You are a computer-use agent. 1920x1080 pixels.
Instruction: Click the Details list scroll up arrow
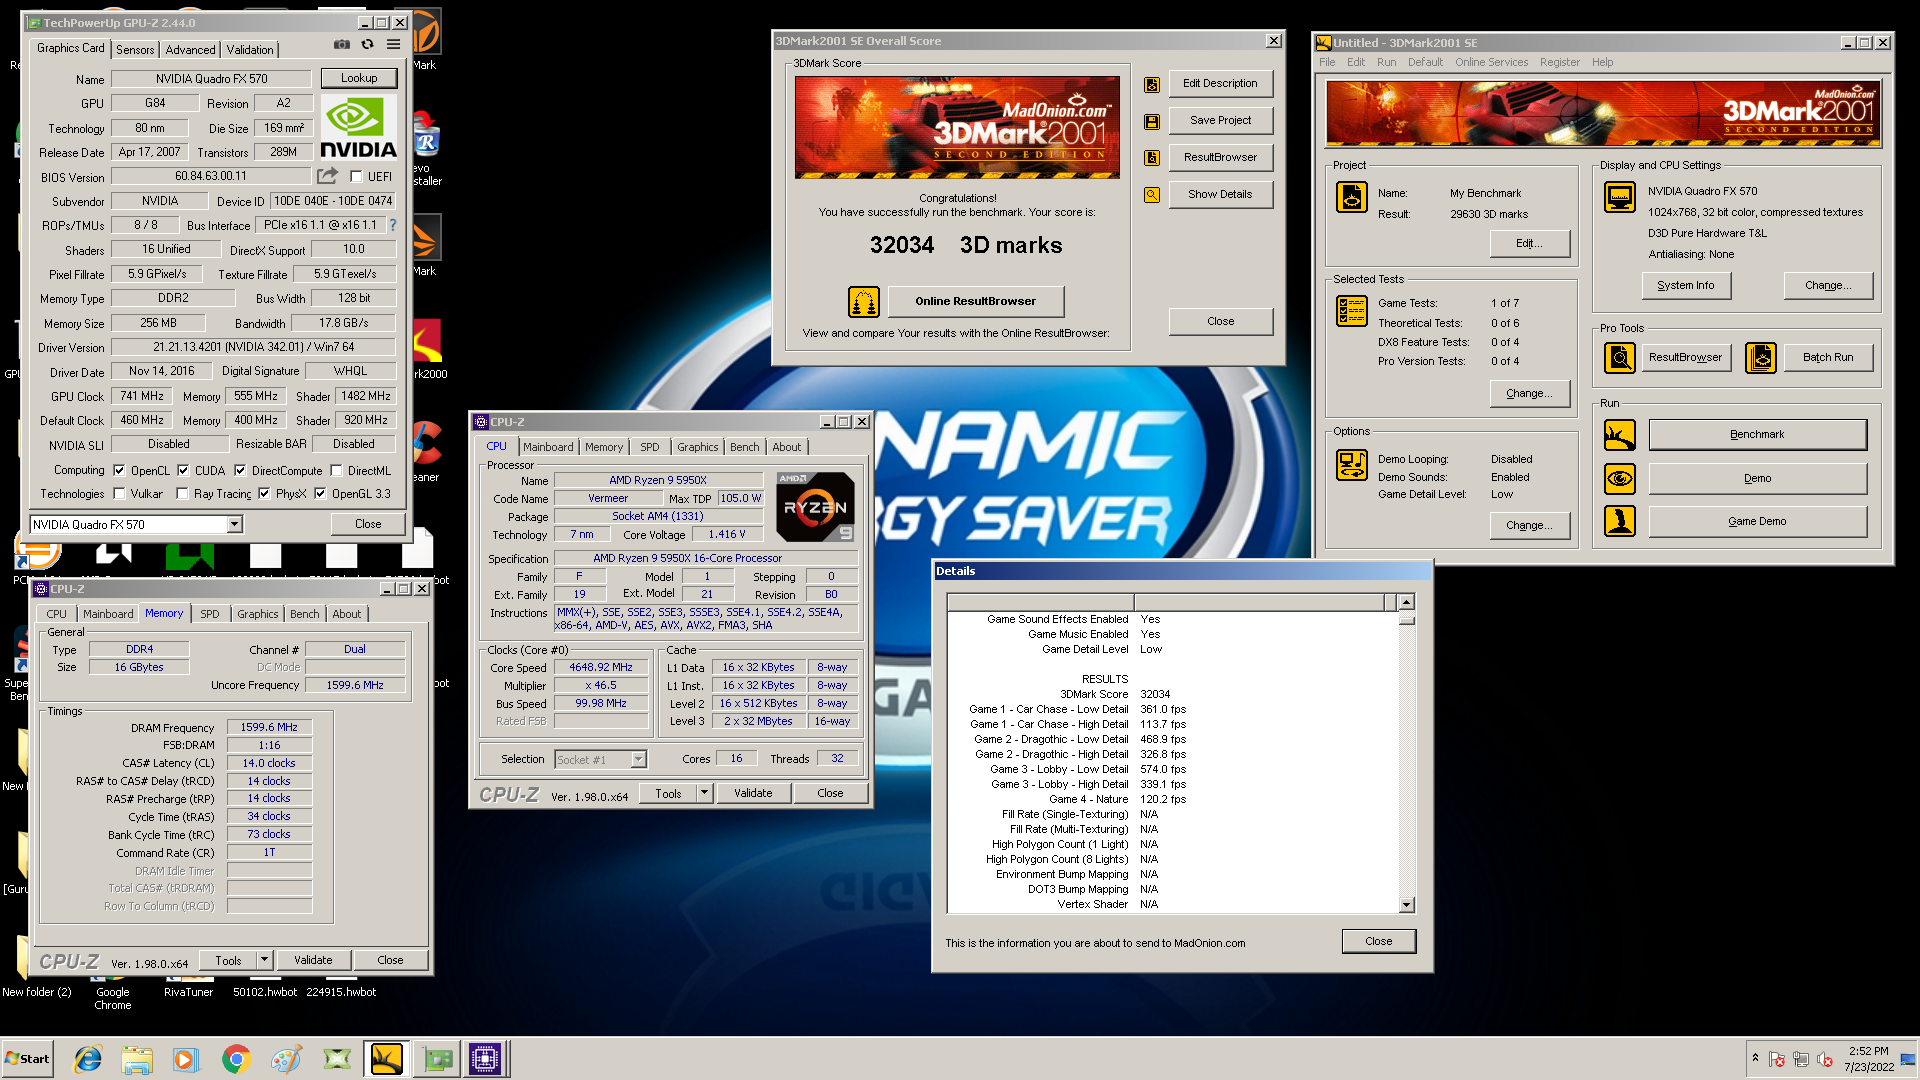[x=1406, y=602]
